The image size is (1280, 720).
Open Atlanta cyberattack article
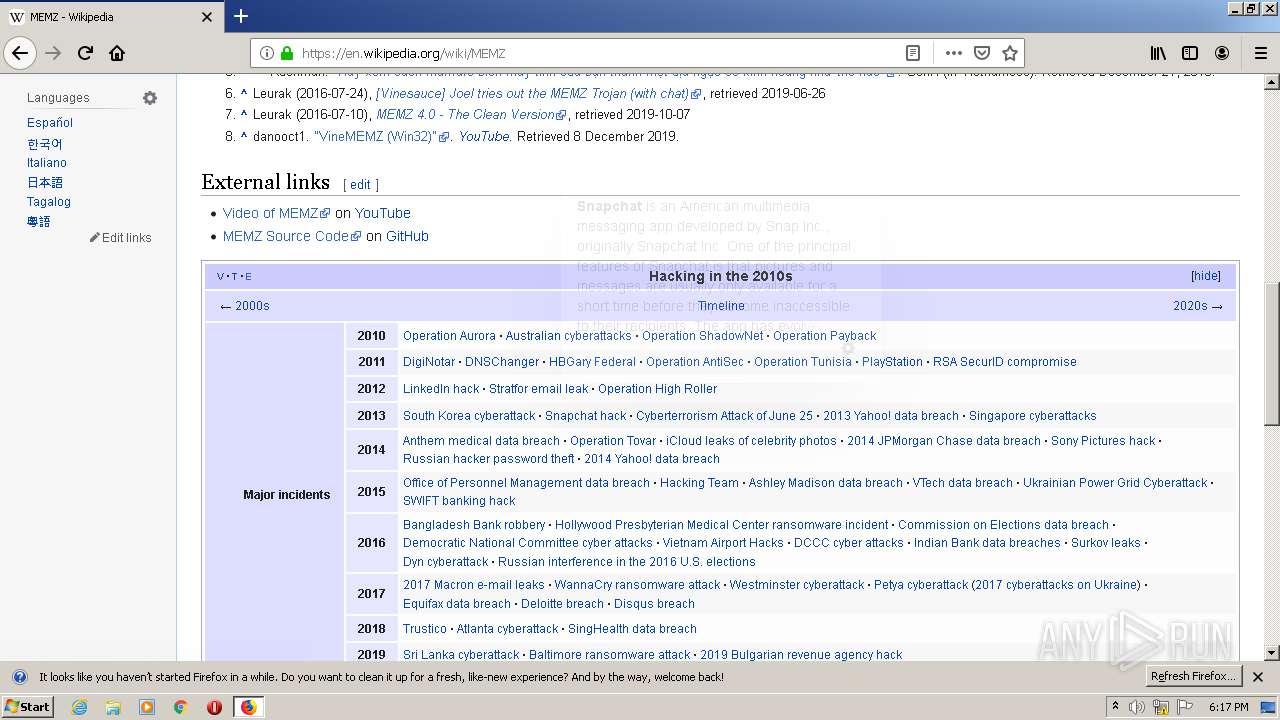pos(507,629)
